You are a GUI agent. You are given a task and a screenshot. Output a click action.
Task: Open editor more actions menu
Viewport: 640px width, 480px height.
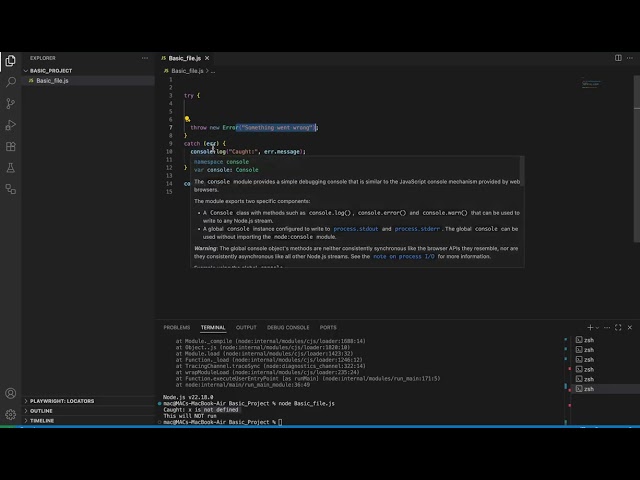(x=630, y=58)
